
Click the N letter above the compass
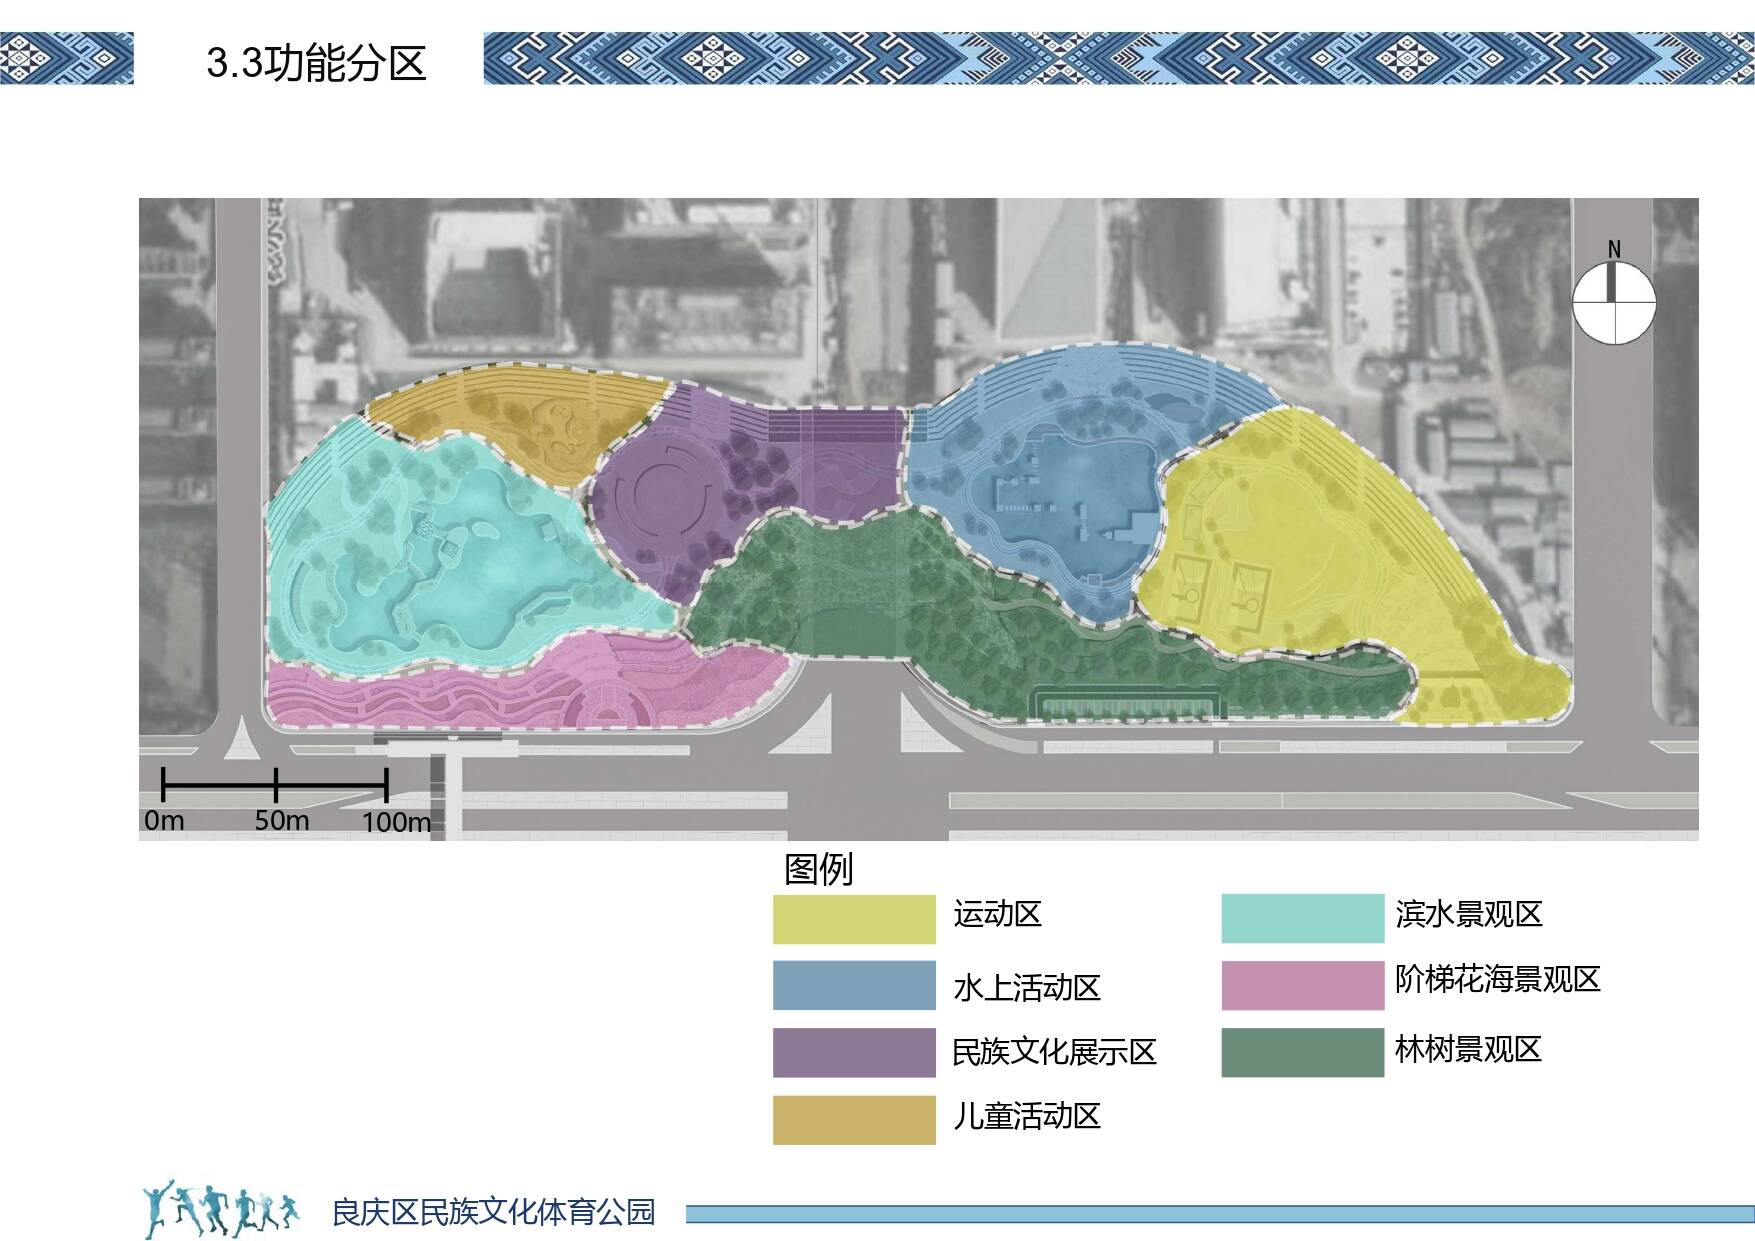click(1614, 249)
